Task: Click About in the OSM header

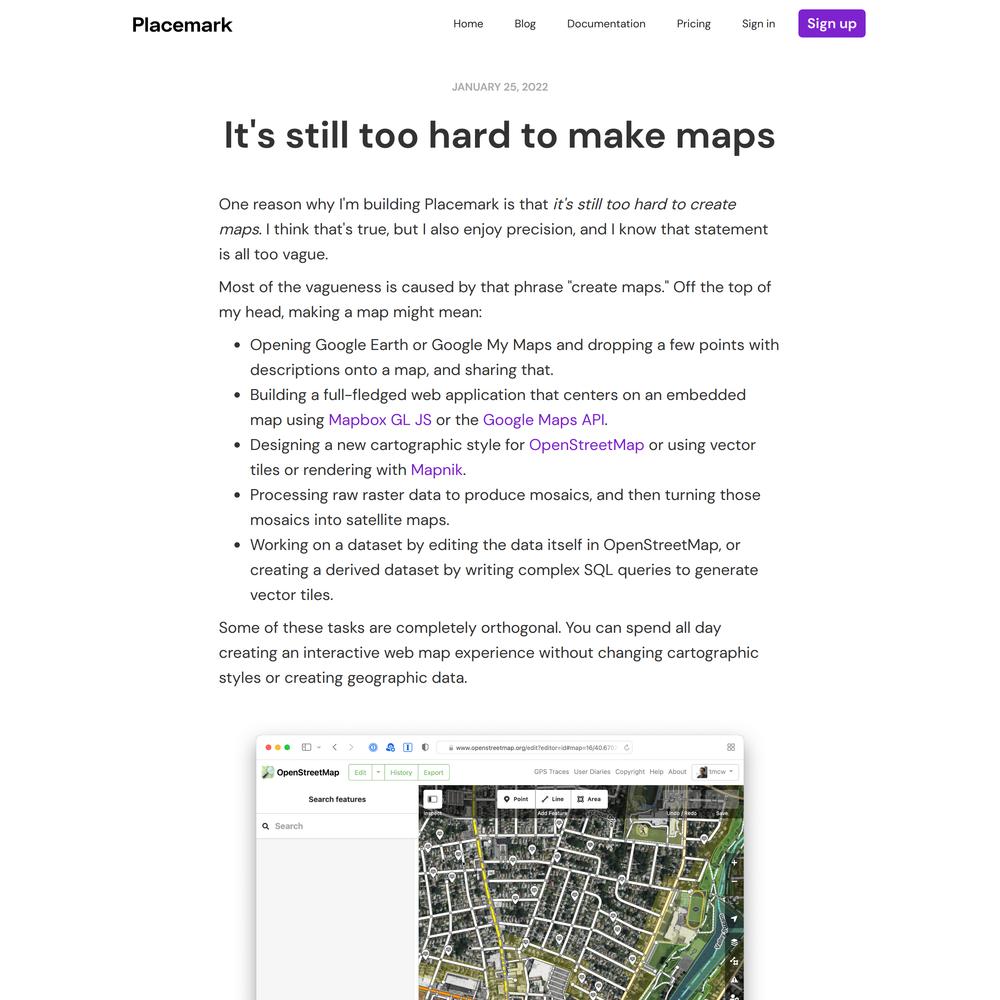Action: (677, 772)
